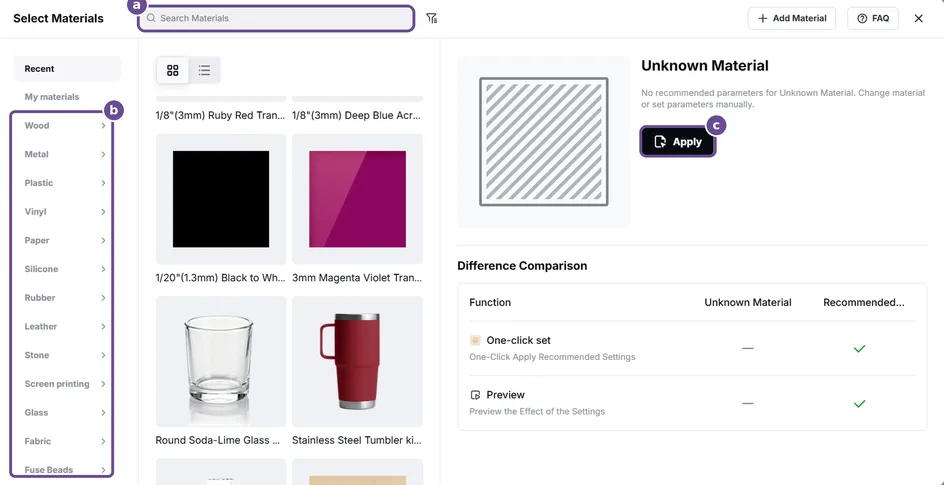Open the Glass category
Viewport: 944px width, 485px height.
click(36, 413)
